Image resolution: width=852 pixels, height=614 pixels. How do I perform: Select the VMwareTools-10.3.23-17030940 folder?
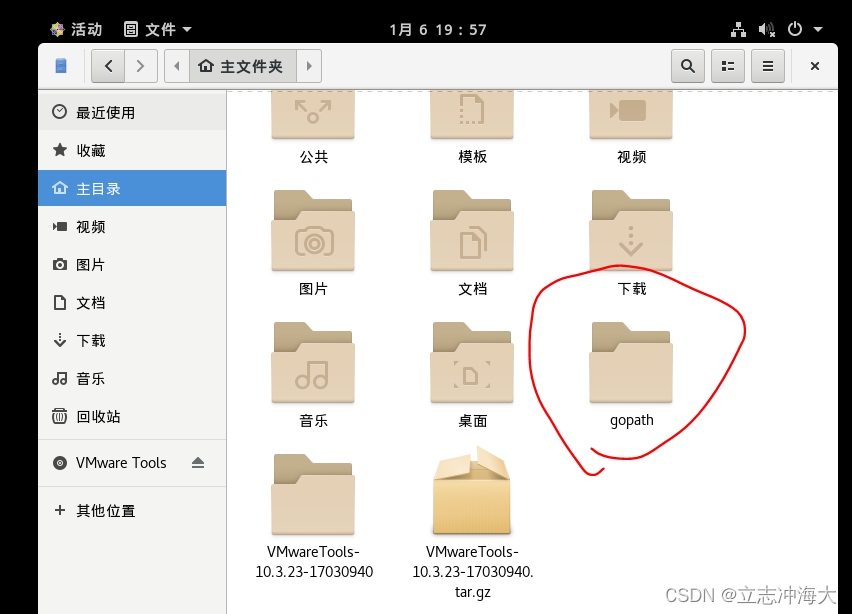(x=313, y=494)
